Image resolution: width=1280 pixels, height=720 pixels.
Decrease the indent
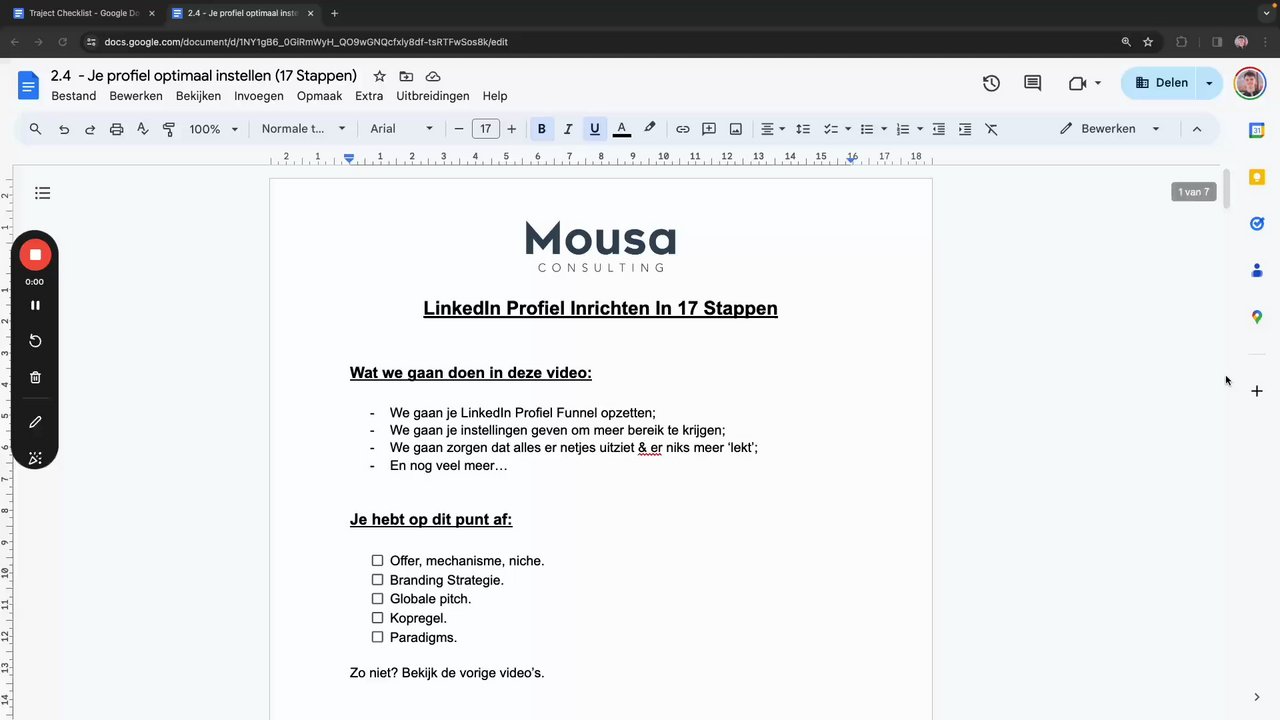pos(938,129)
